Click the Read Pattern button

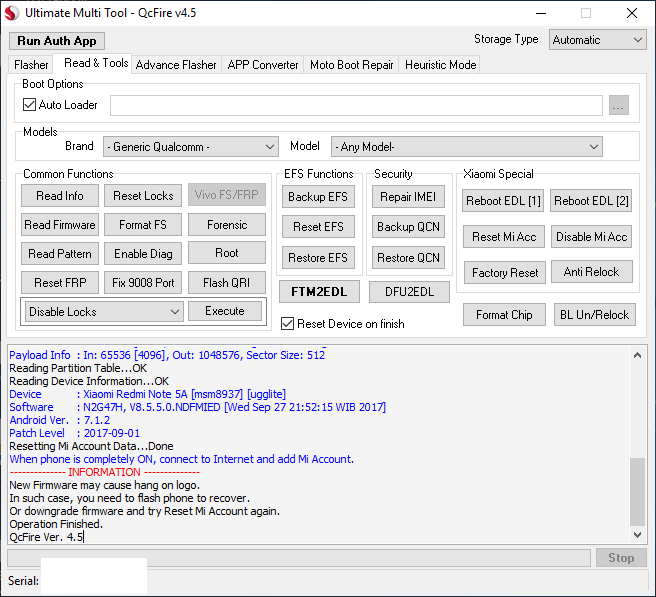(60, 254)
